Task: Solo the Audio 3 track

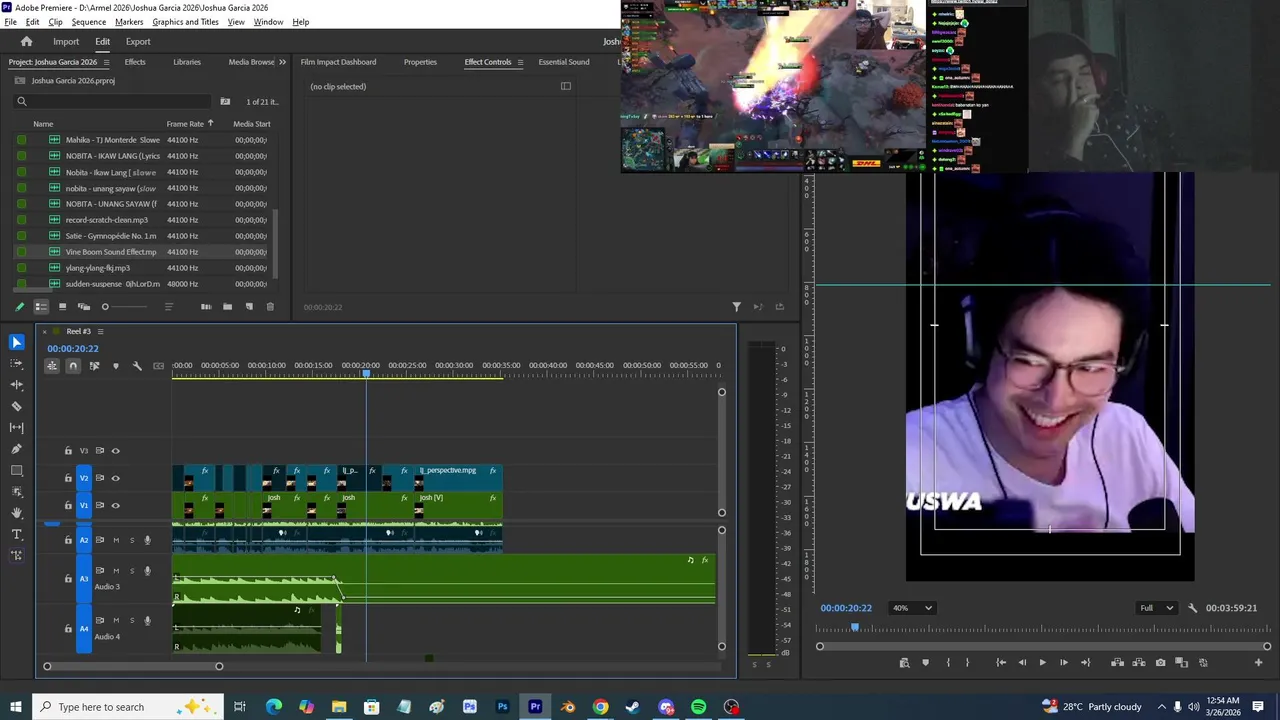Action: click(131, 571)
